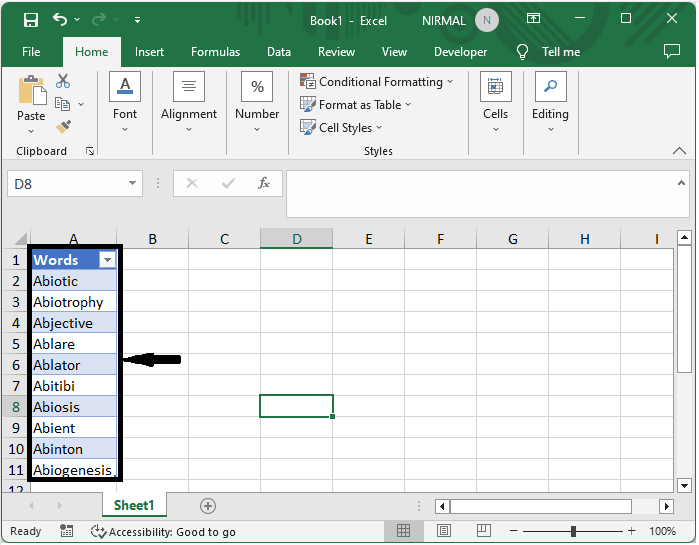Viewport: 699px width, 545px height.
Task: Click the vertical scrollbar down arrow
Action: pos(684,485)
